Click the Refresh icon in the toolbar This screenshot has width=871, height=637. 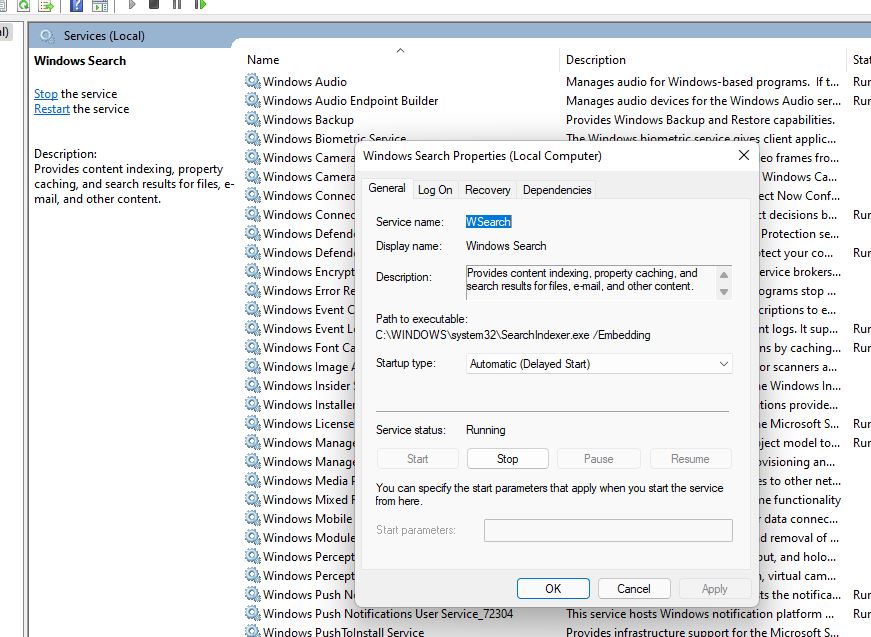coord(22,7)
